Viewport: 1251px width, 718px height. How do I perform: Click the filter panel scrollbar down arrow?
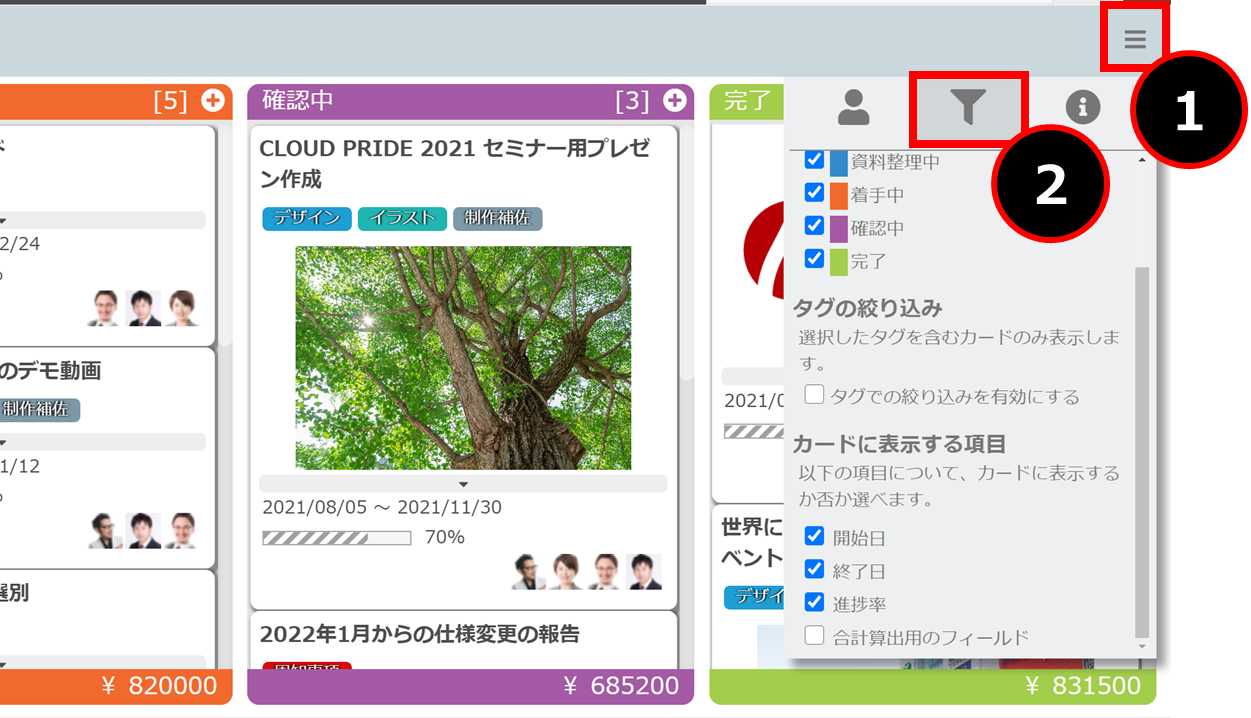[1142, 648]
